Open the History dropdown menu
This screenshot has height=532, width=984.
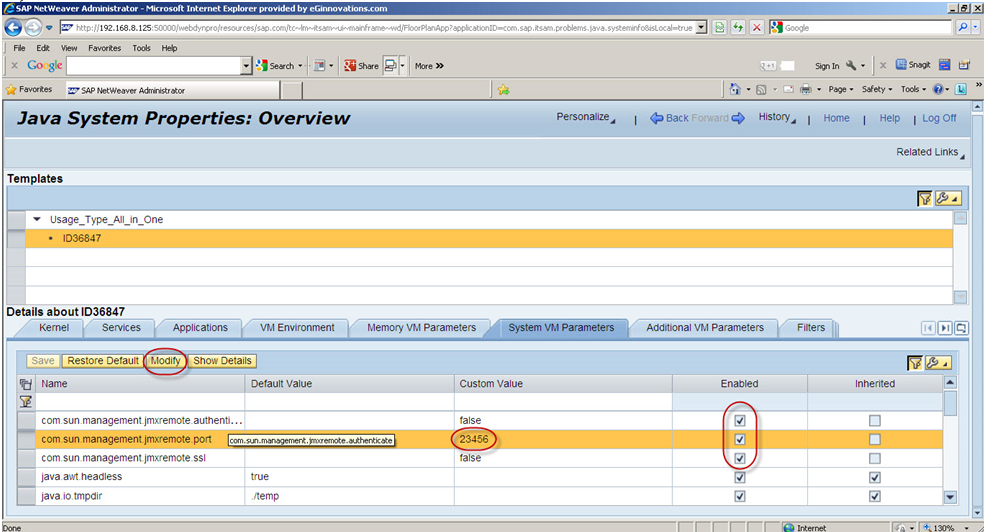pos(777,117)
